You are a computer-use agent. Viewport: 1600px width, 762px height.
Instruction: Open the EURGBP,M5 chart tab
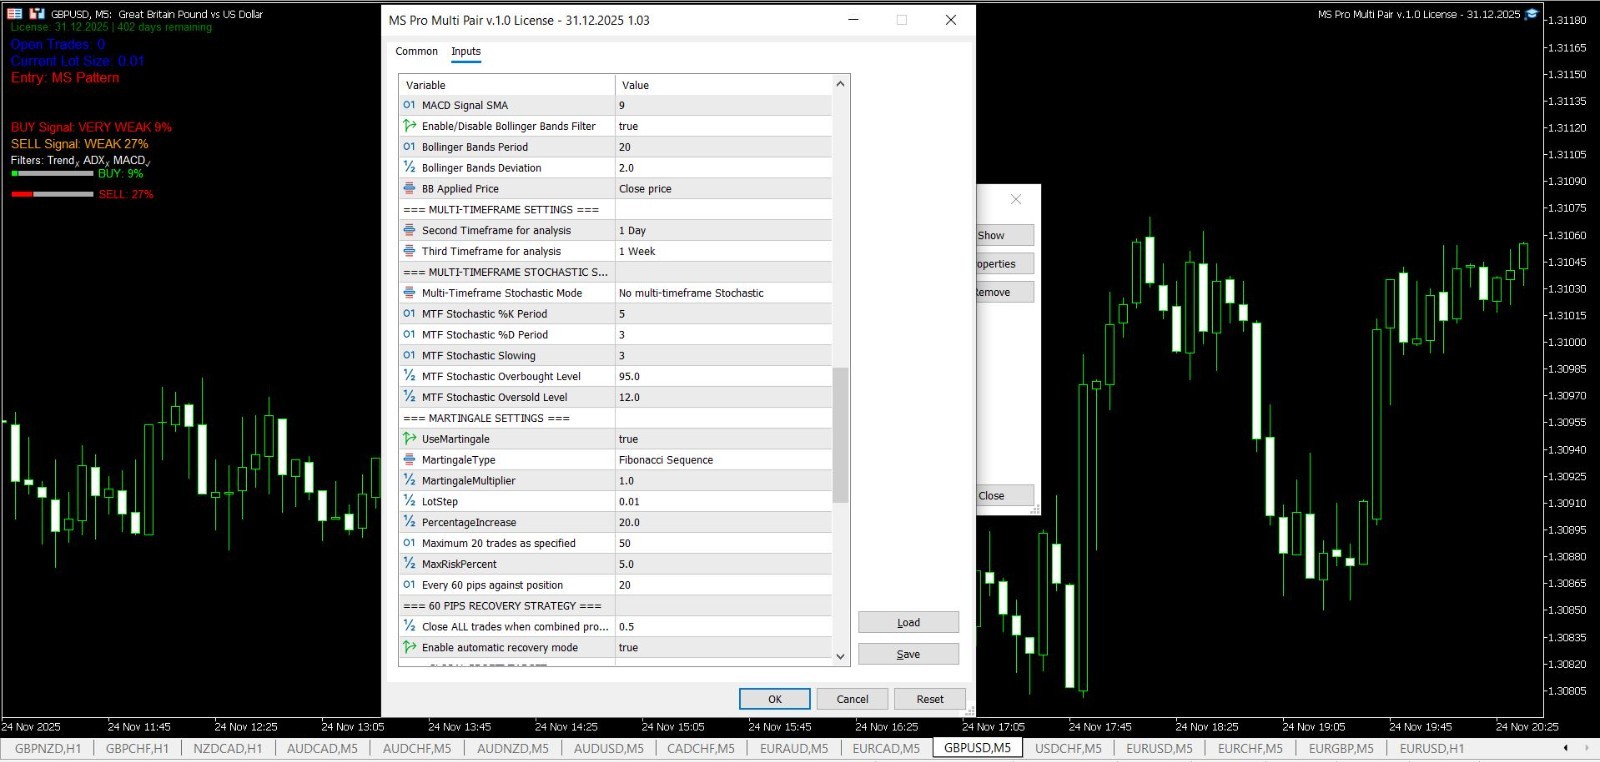(x=1341, y=748)
